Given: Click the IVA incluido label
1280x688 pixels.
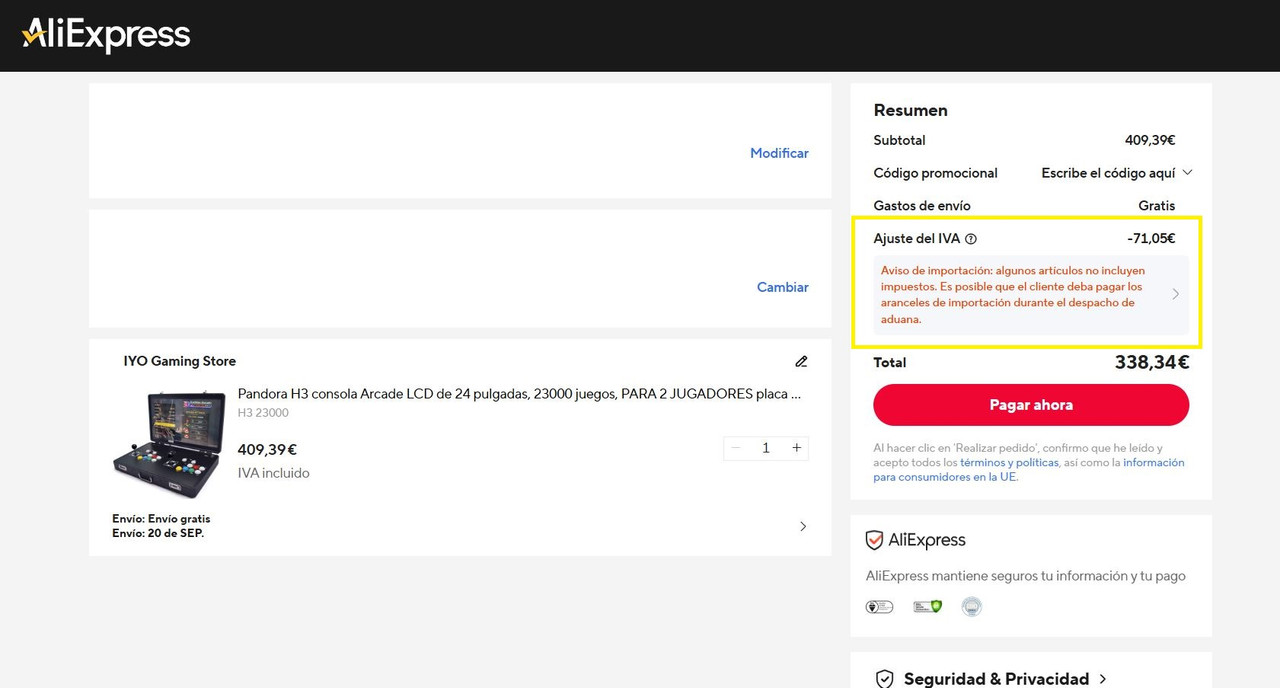Looking at the screenshot, I should (x=274, y=473).
